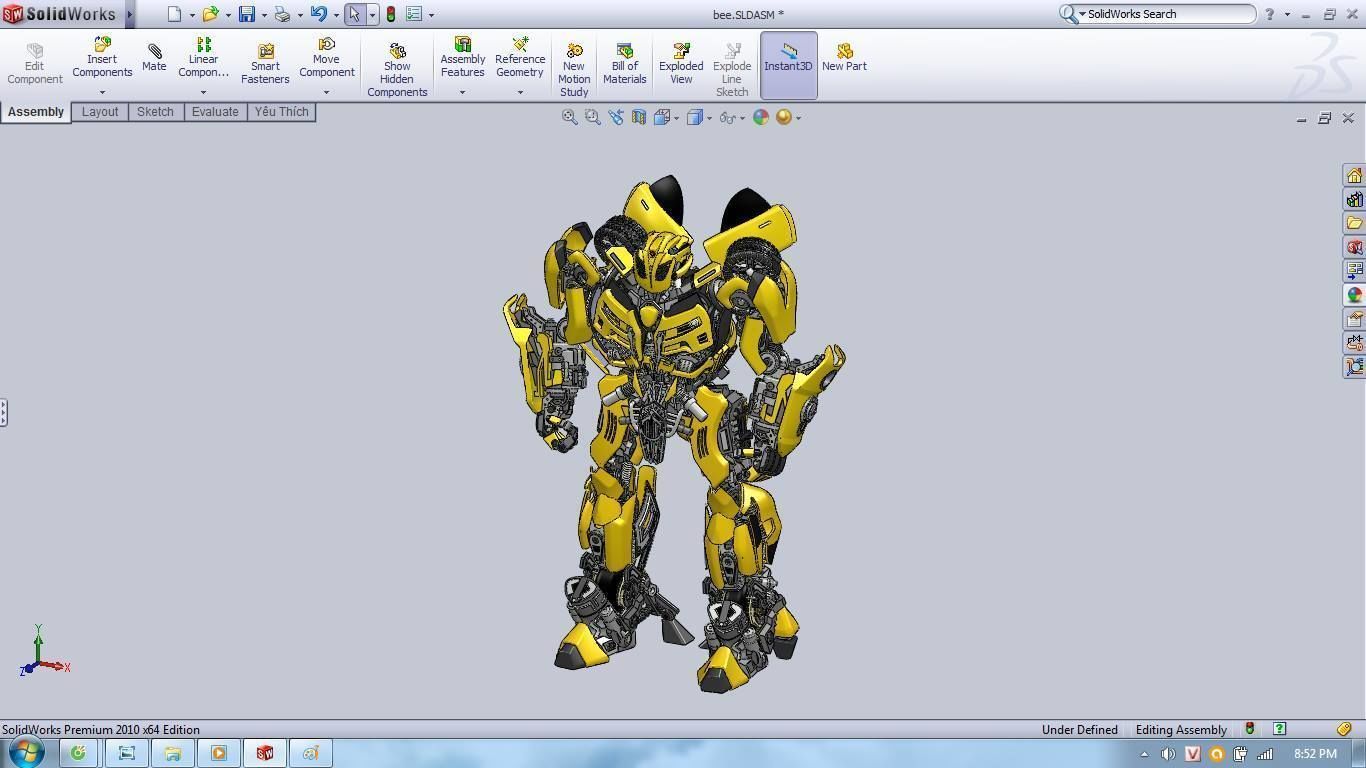Click the Open file folder icon

point(210,14)
